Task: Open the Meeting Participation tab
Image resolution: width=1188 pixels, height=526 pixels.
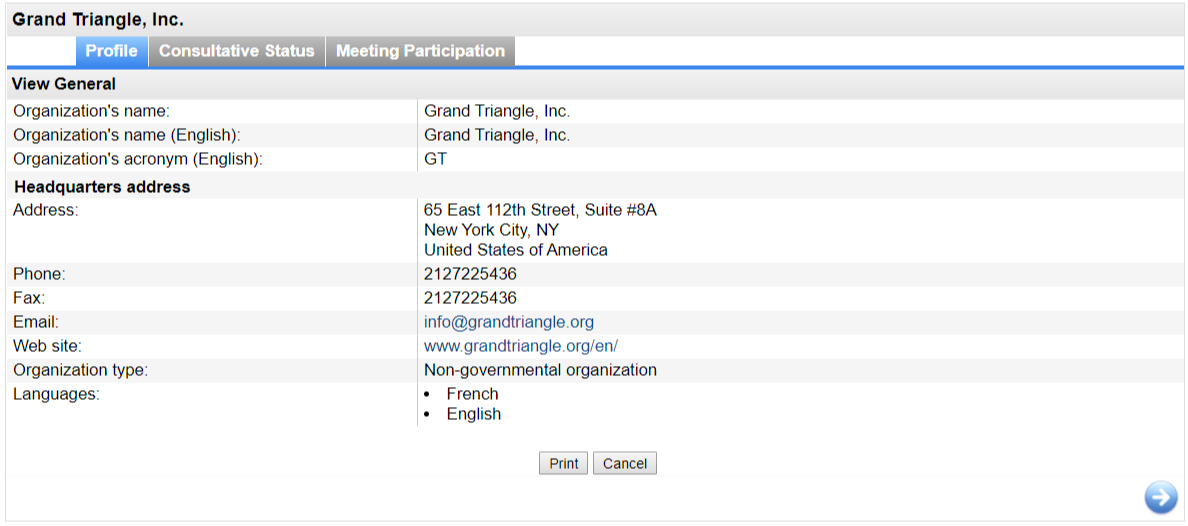Action: tap(420, 52)
